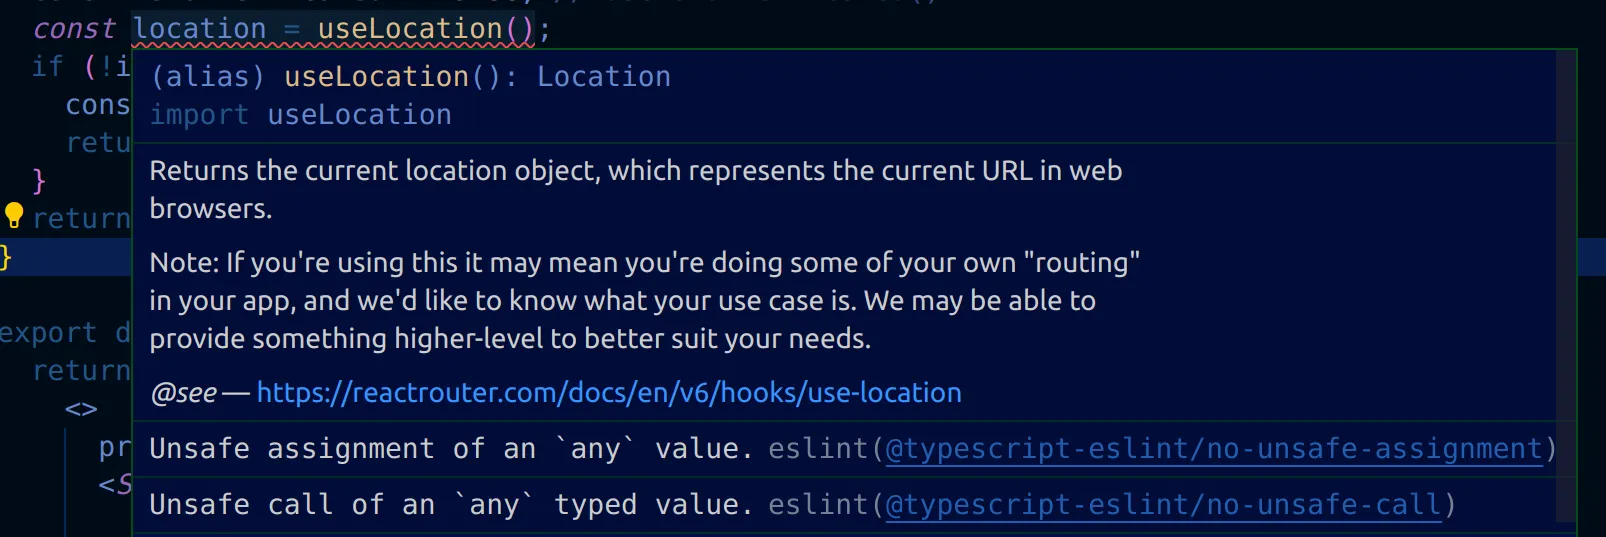Click the 'if' keyword in the editor
Screen dimensions: 1606x537
coord(47,67)
